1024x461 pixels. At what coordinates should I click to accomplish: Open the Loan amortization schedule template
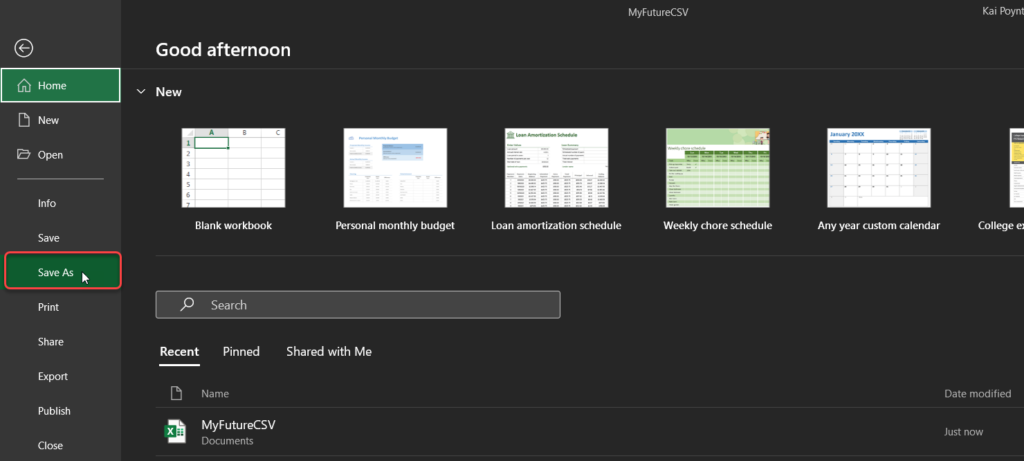[x=556, y=167]
